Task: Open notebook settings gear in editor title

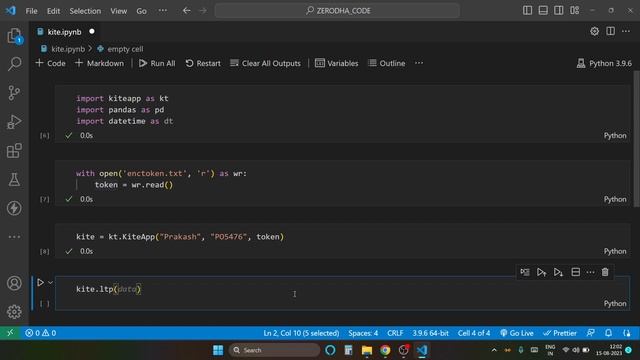Action: coord(594,31)
